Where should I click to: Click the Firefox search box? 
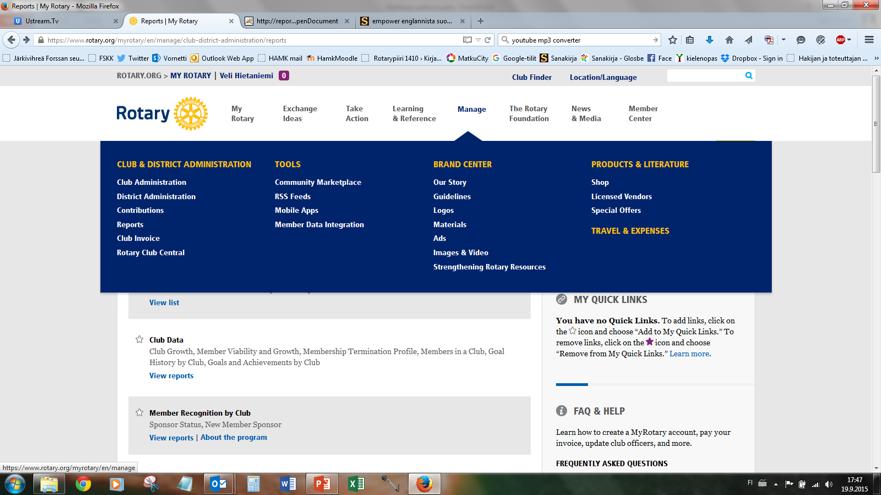click(x=579, y=40)
